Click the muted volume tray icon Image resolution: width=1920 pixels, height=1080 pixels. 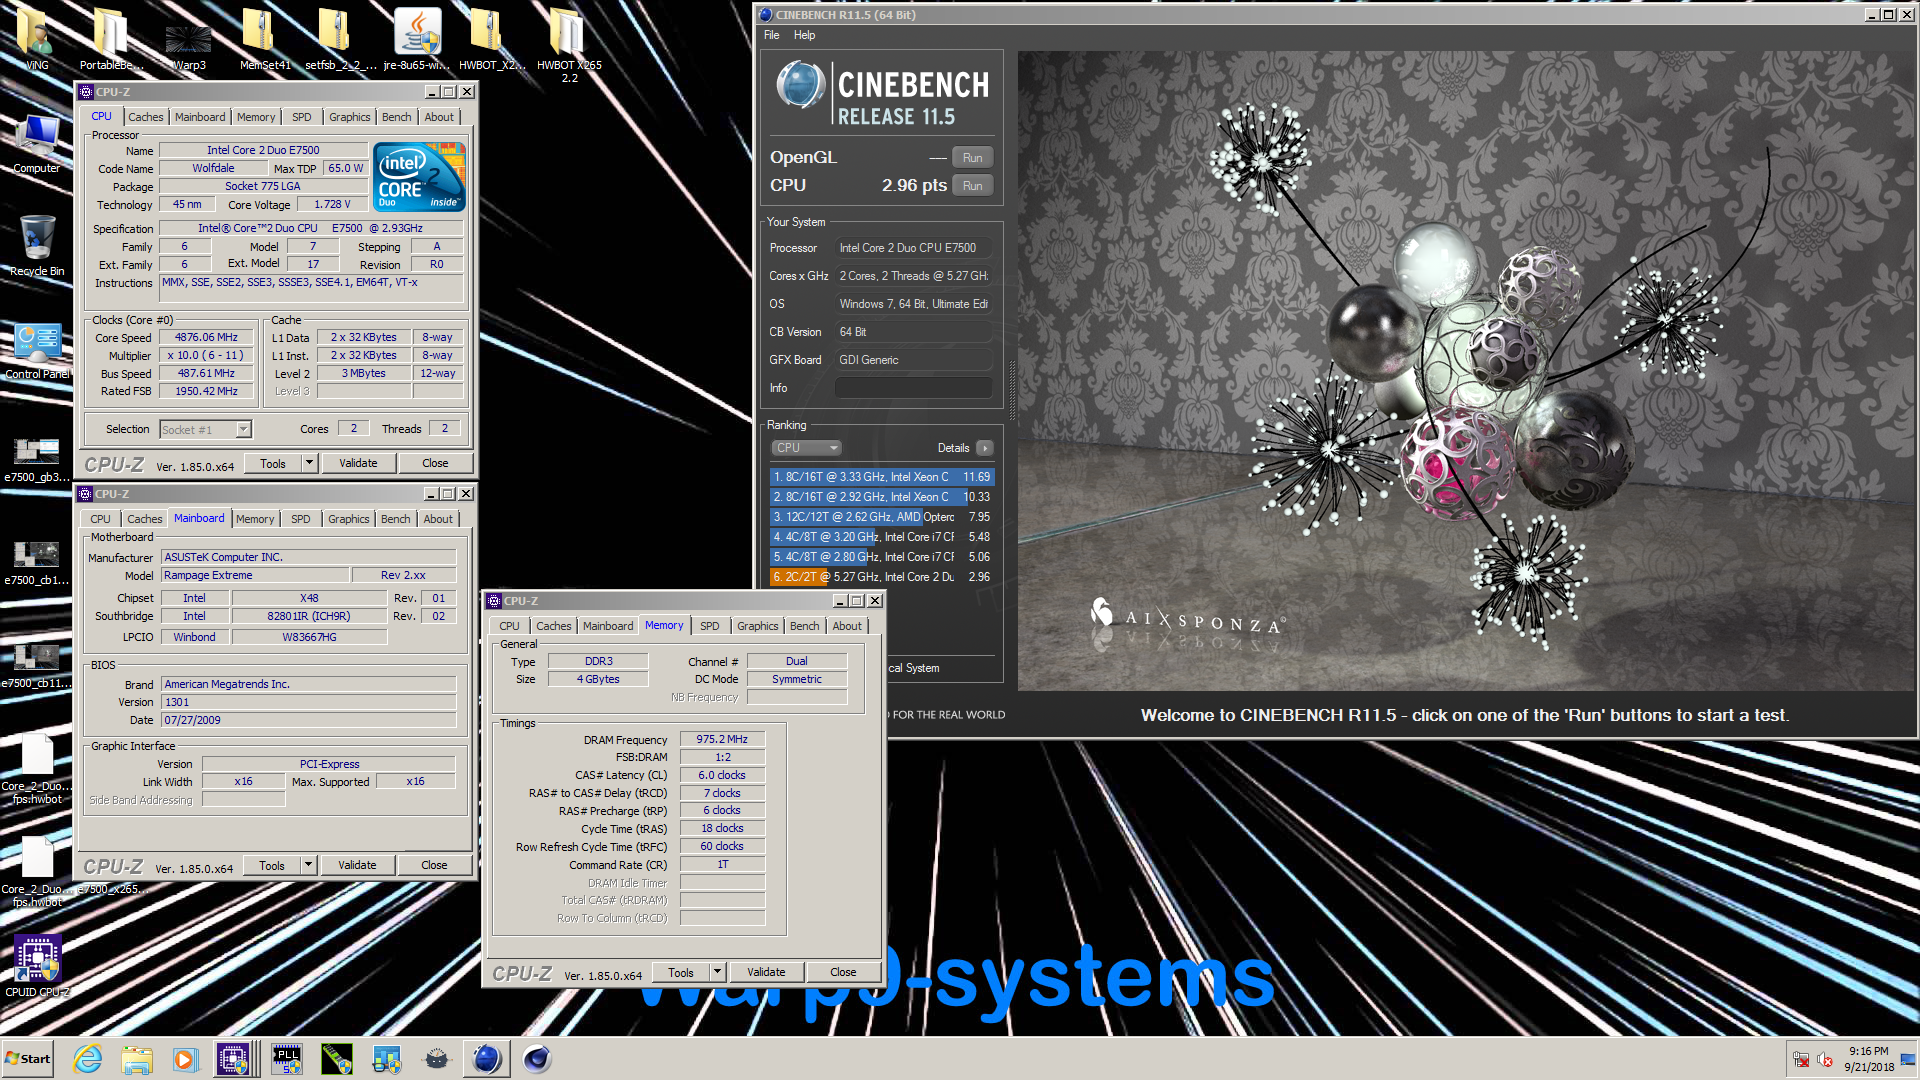pyautogui.click(x=1825, y=1060)
